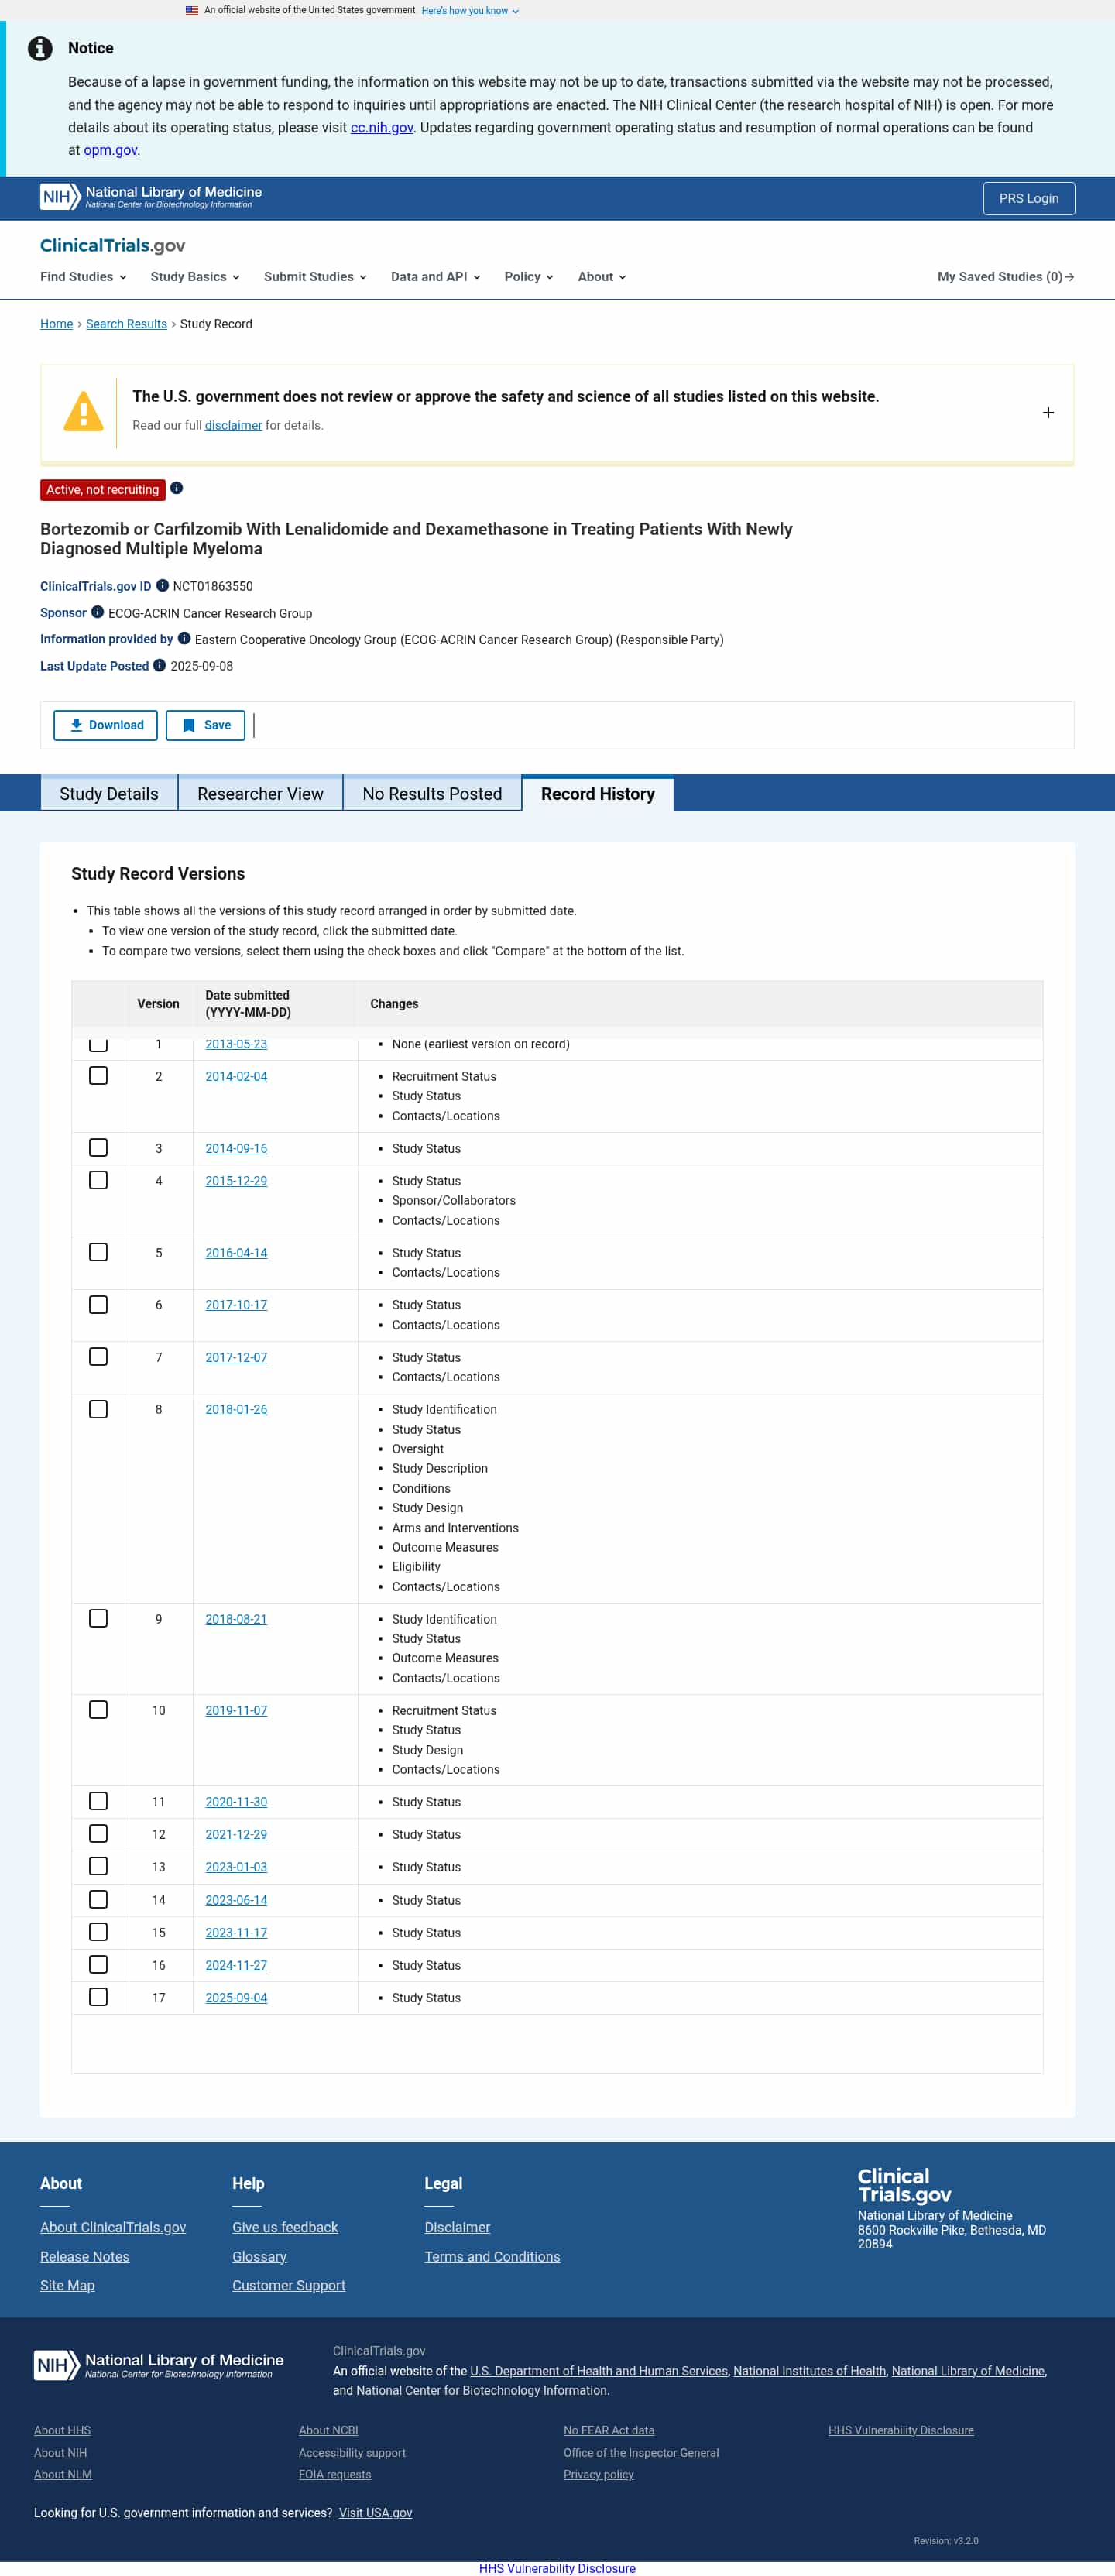
Task: Open the Submit Studies menu
Action: pyautogui.click(x=315, y=277)
